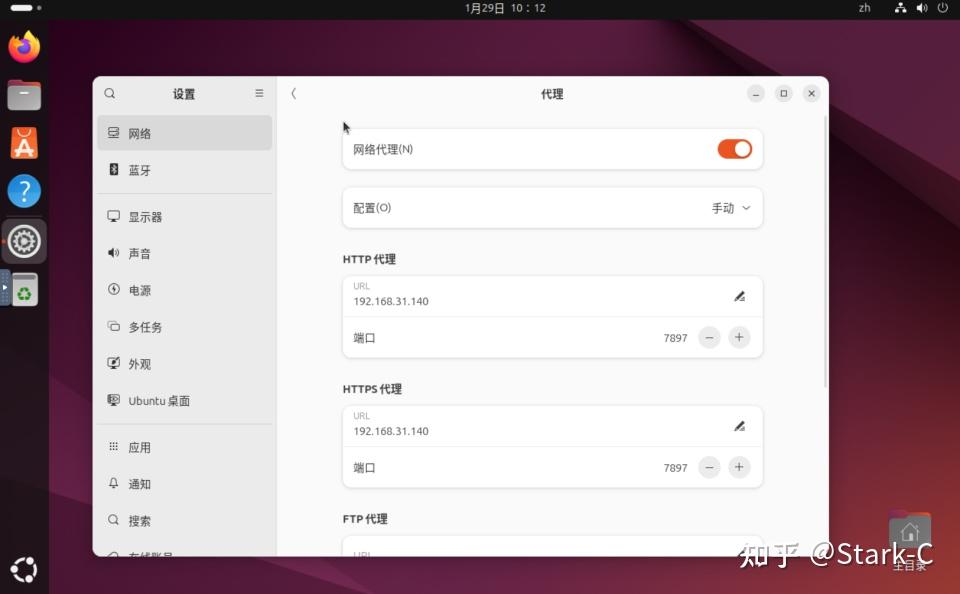
Task: Click the Bluetooth sidebar icon
Action: point(113,169)
